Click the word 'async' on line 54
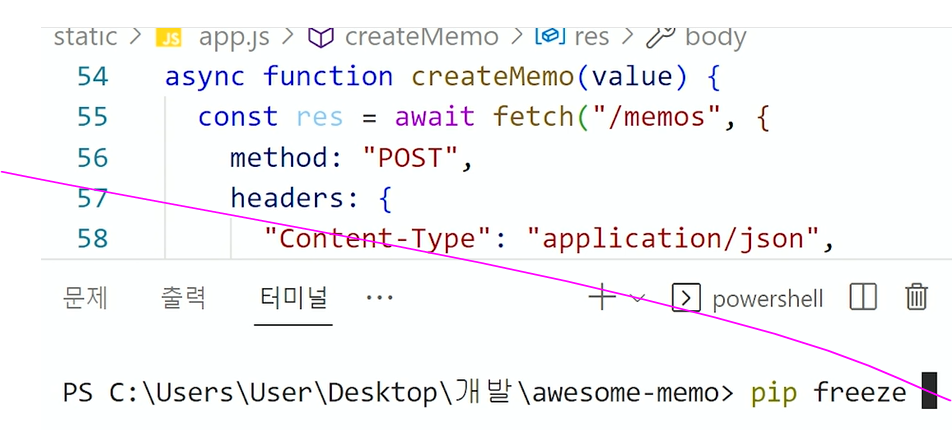952x430 pixels. [205, 77]
